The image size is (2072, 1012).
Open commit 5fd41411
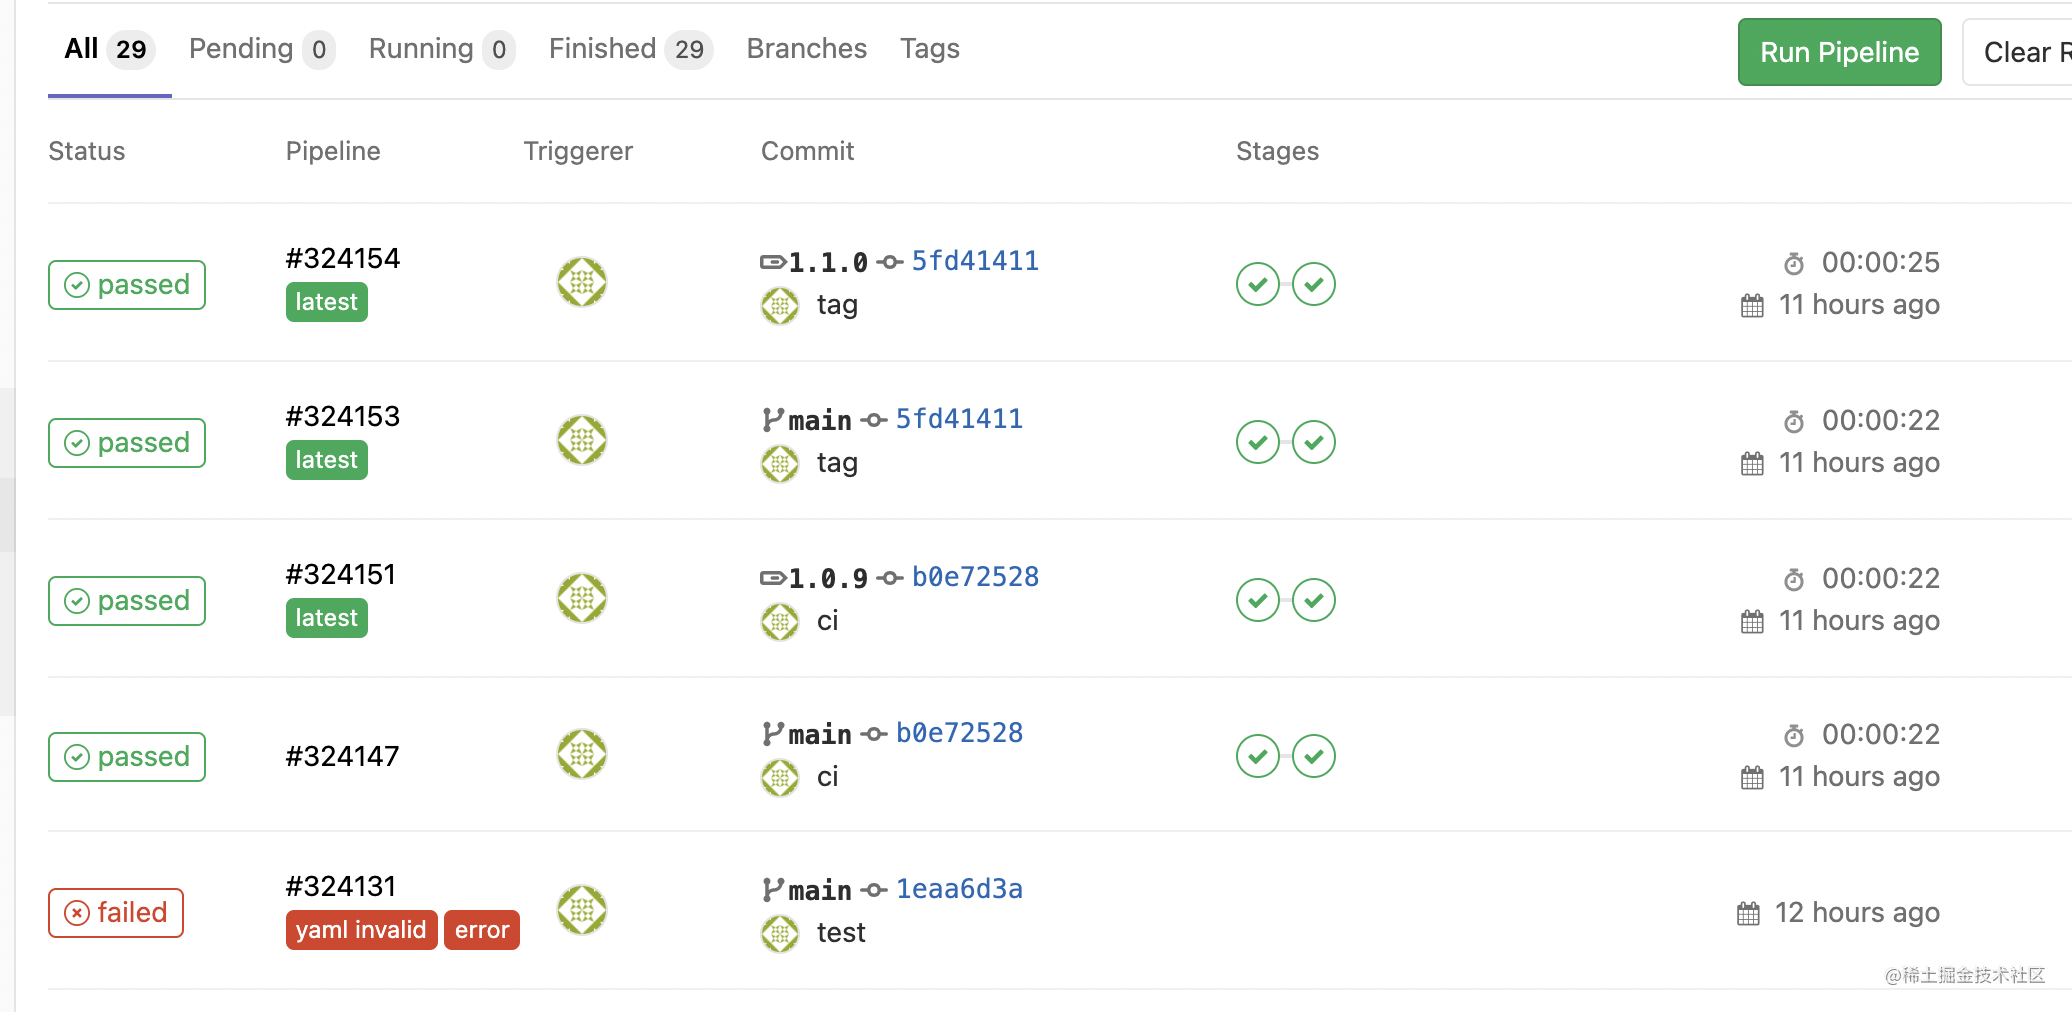[x=975, y=260]
